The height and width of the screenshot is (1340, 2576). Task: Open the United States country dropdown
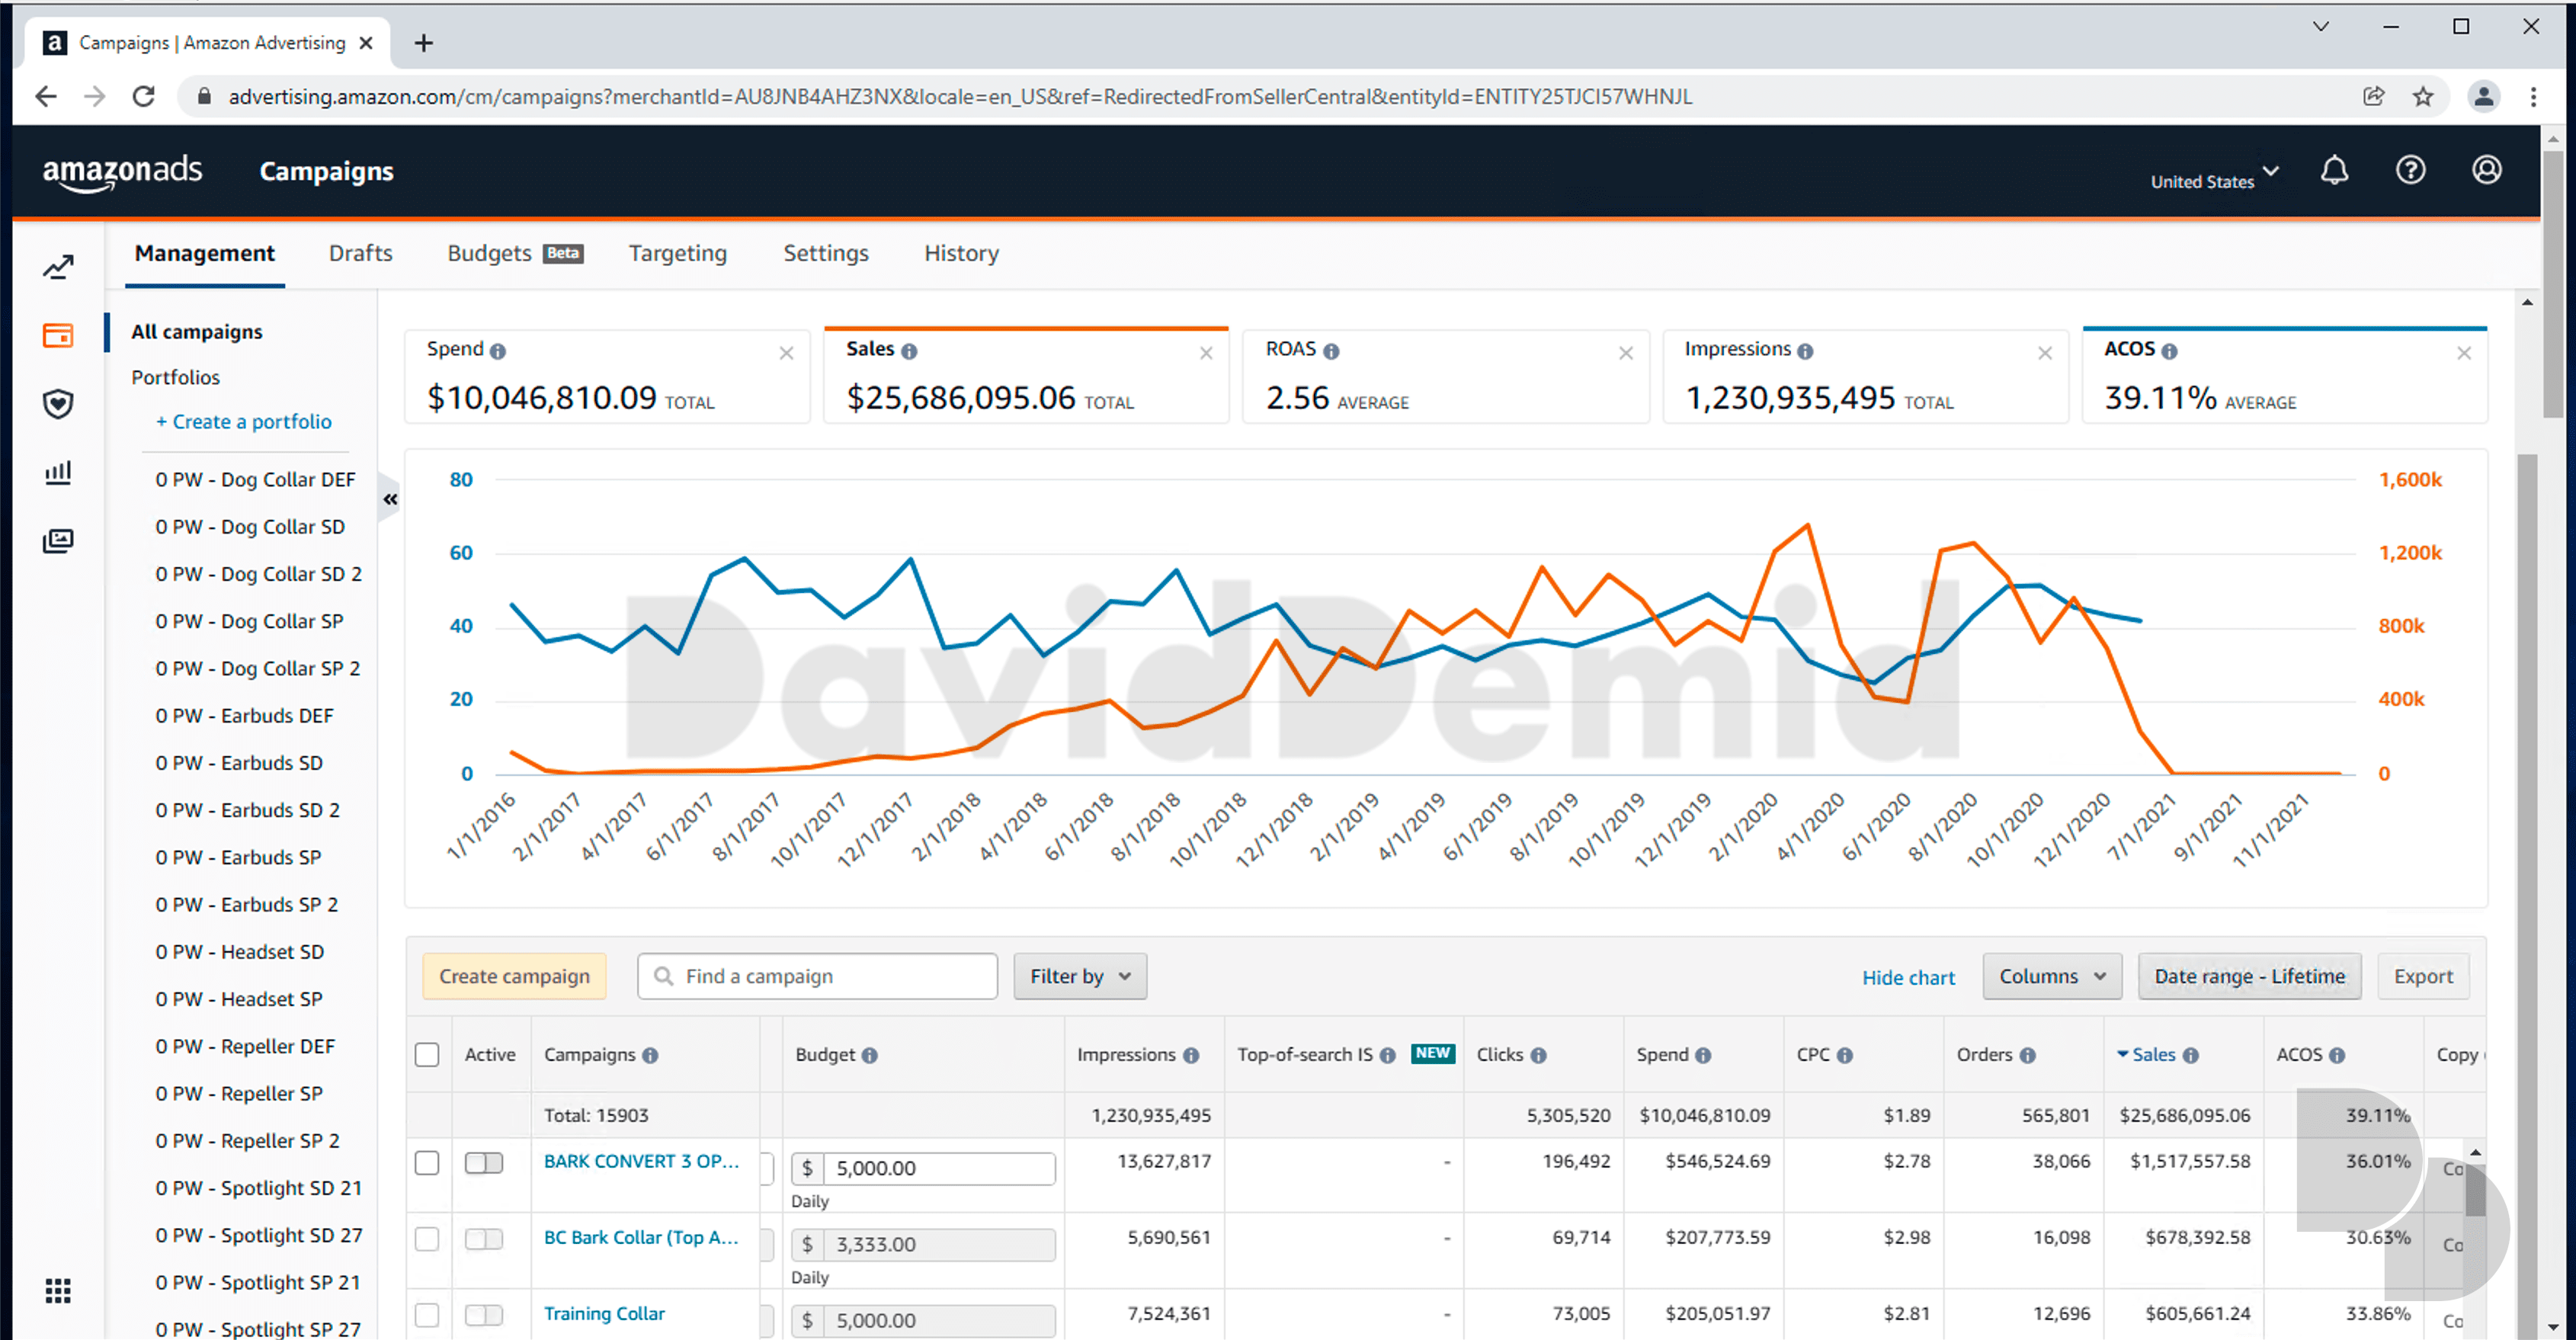coord(2214,180)
